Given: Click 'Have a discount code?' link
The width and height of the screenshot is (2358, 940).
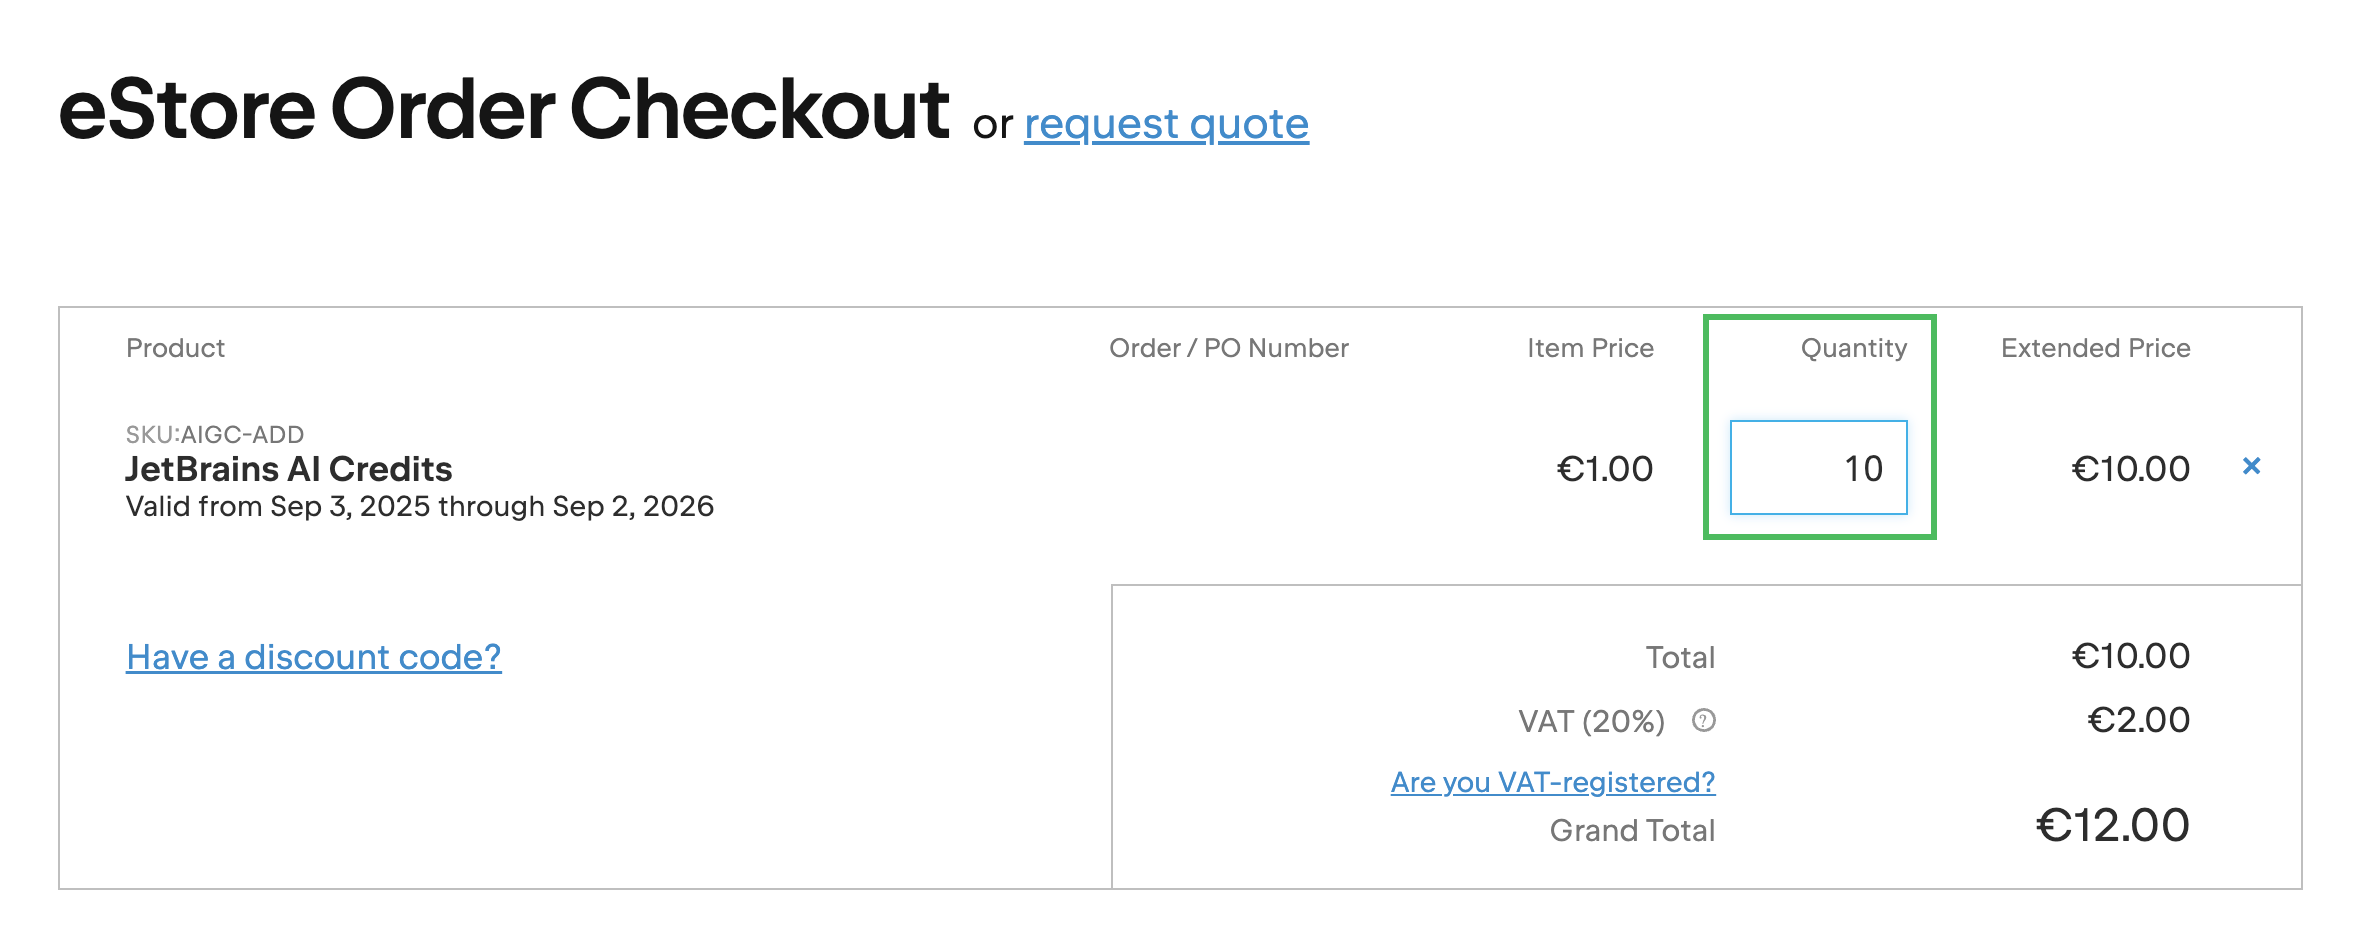Looking at the screenshot, I should pyautogui.click(x=313, y=657).
